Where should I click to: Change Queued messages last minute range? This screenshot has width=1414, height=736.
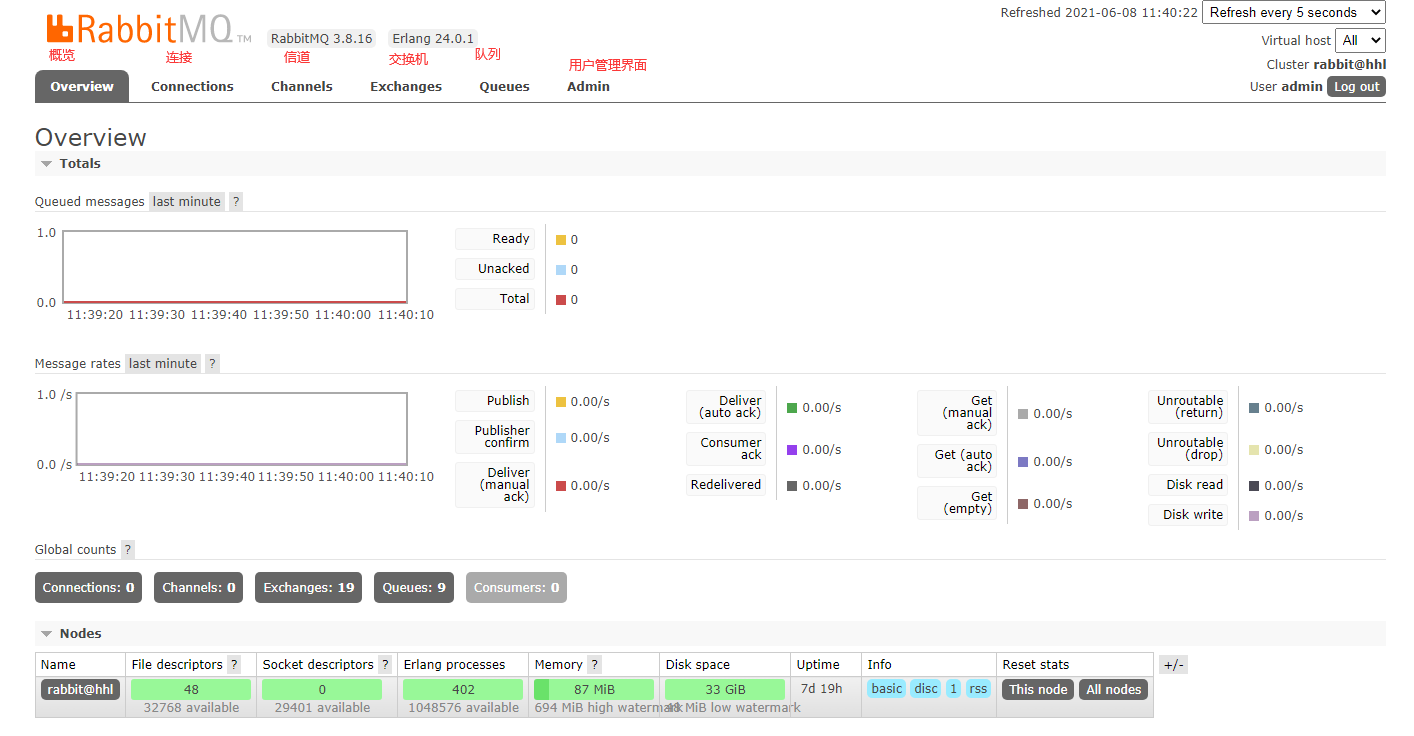tap(186, 201)
